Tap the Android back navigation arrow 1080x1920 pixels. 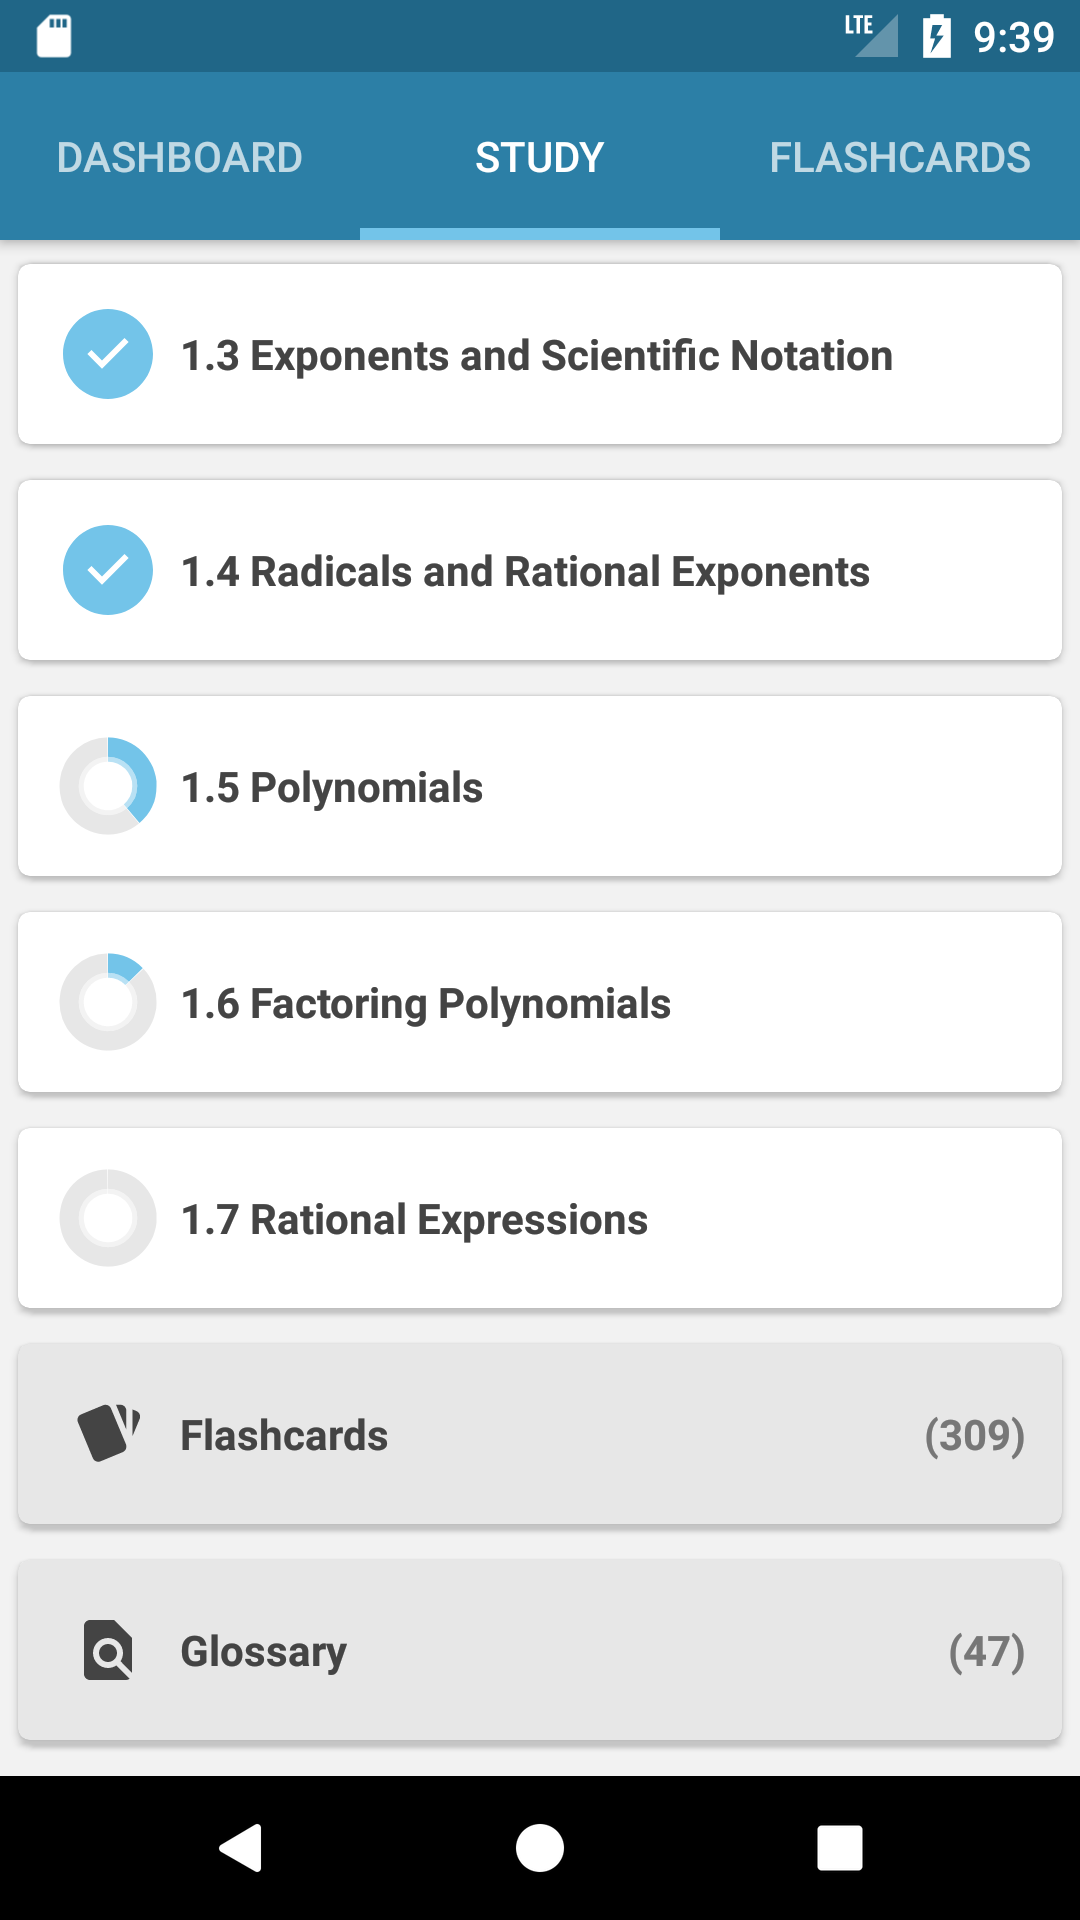(x=240, y=1847)
